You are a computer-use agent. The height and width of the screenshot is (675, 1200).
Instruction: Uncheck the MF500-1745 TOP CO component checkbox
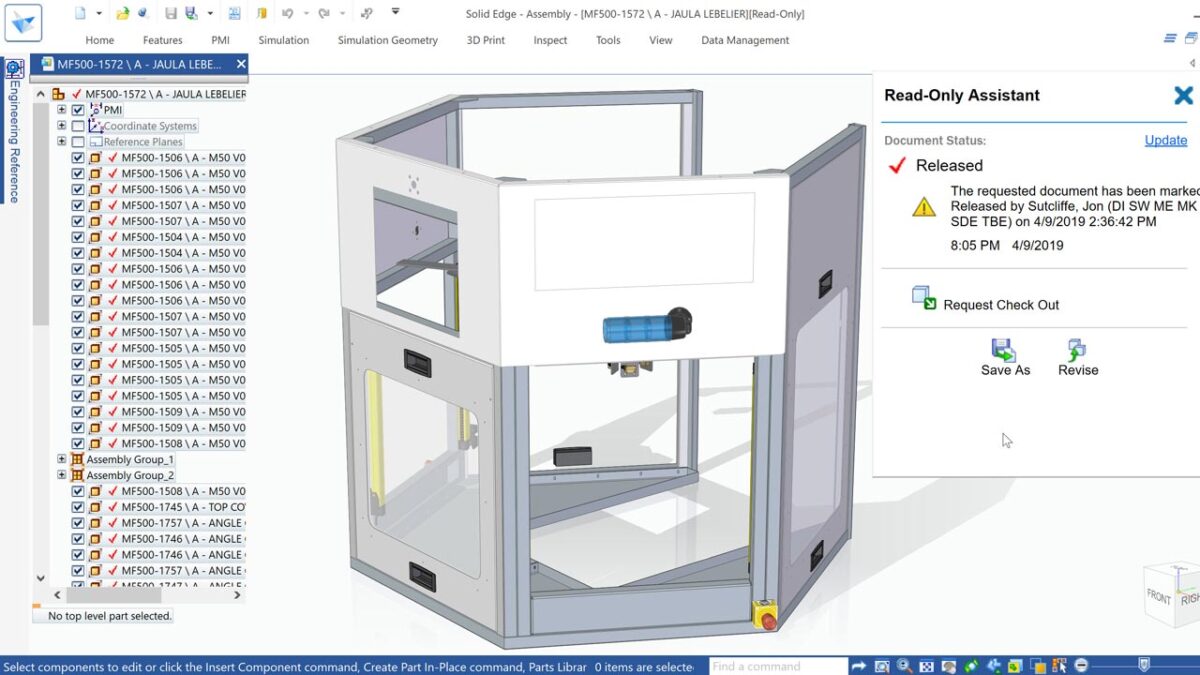tap(78, 507)
